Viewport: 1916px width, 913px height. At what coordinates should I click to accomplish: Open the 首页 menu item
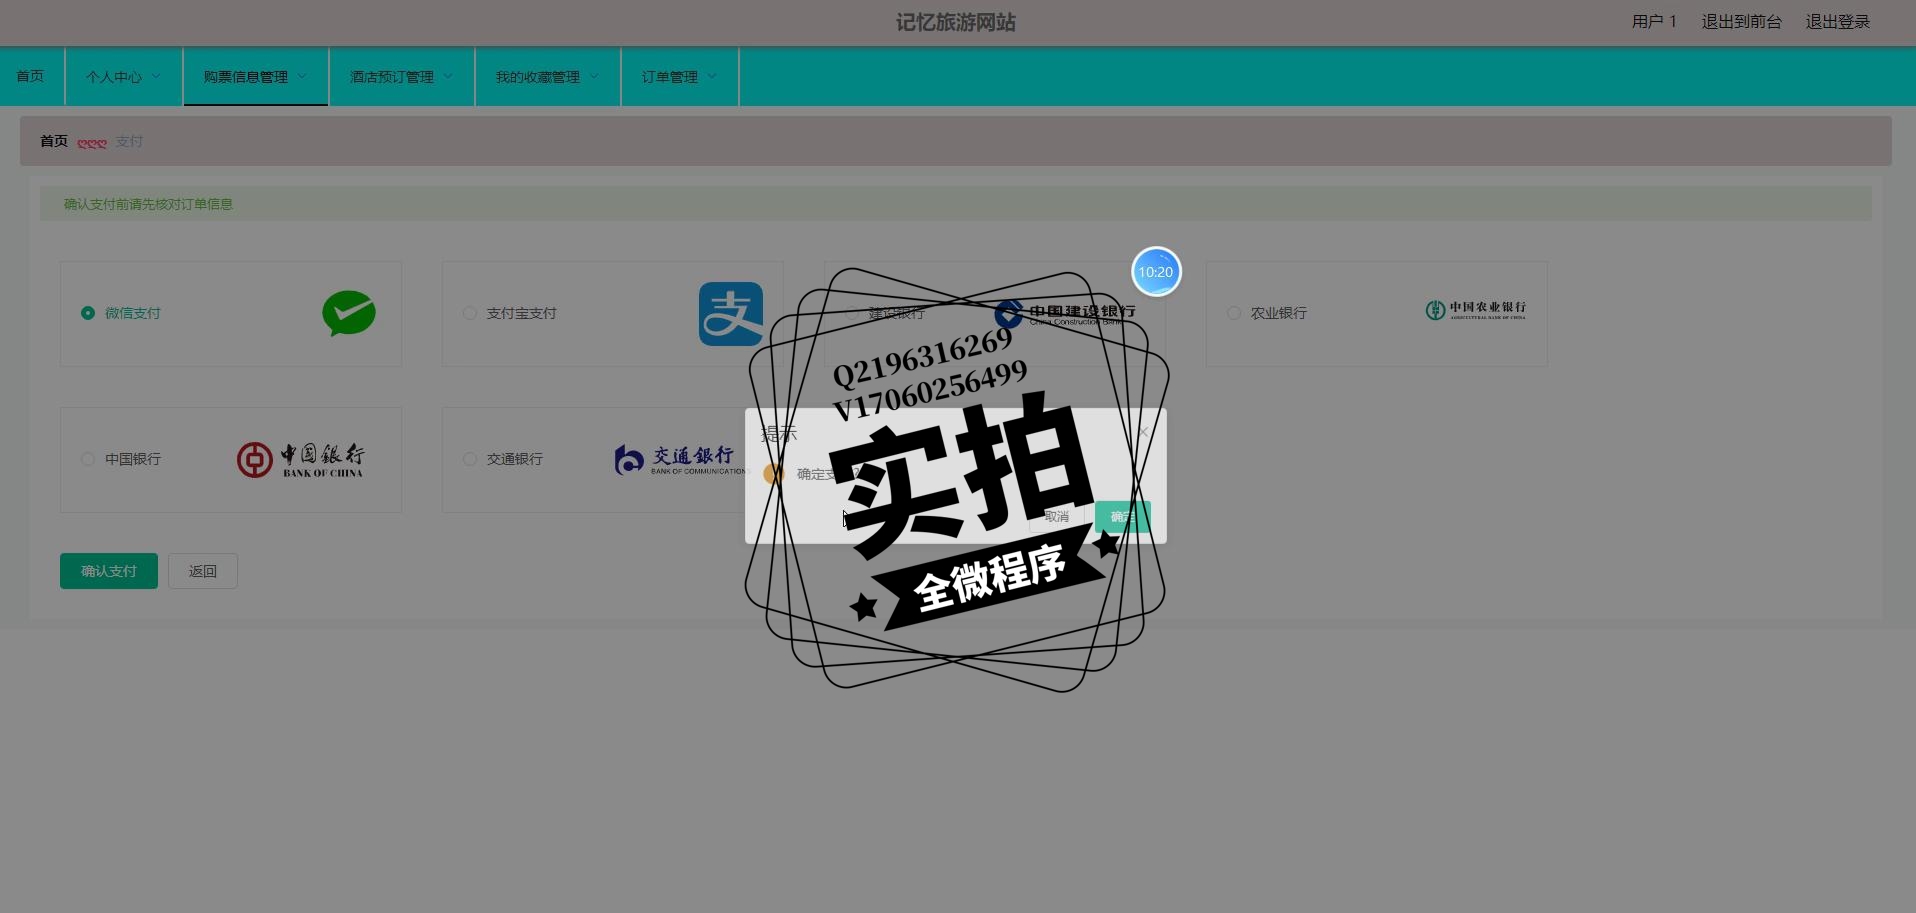click(31, 76)
